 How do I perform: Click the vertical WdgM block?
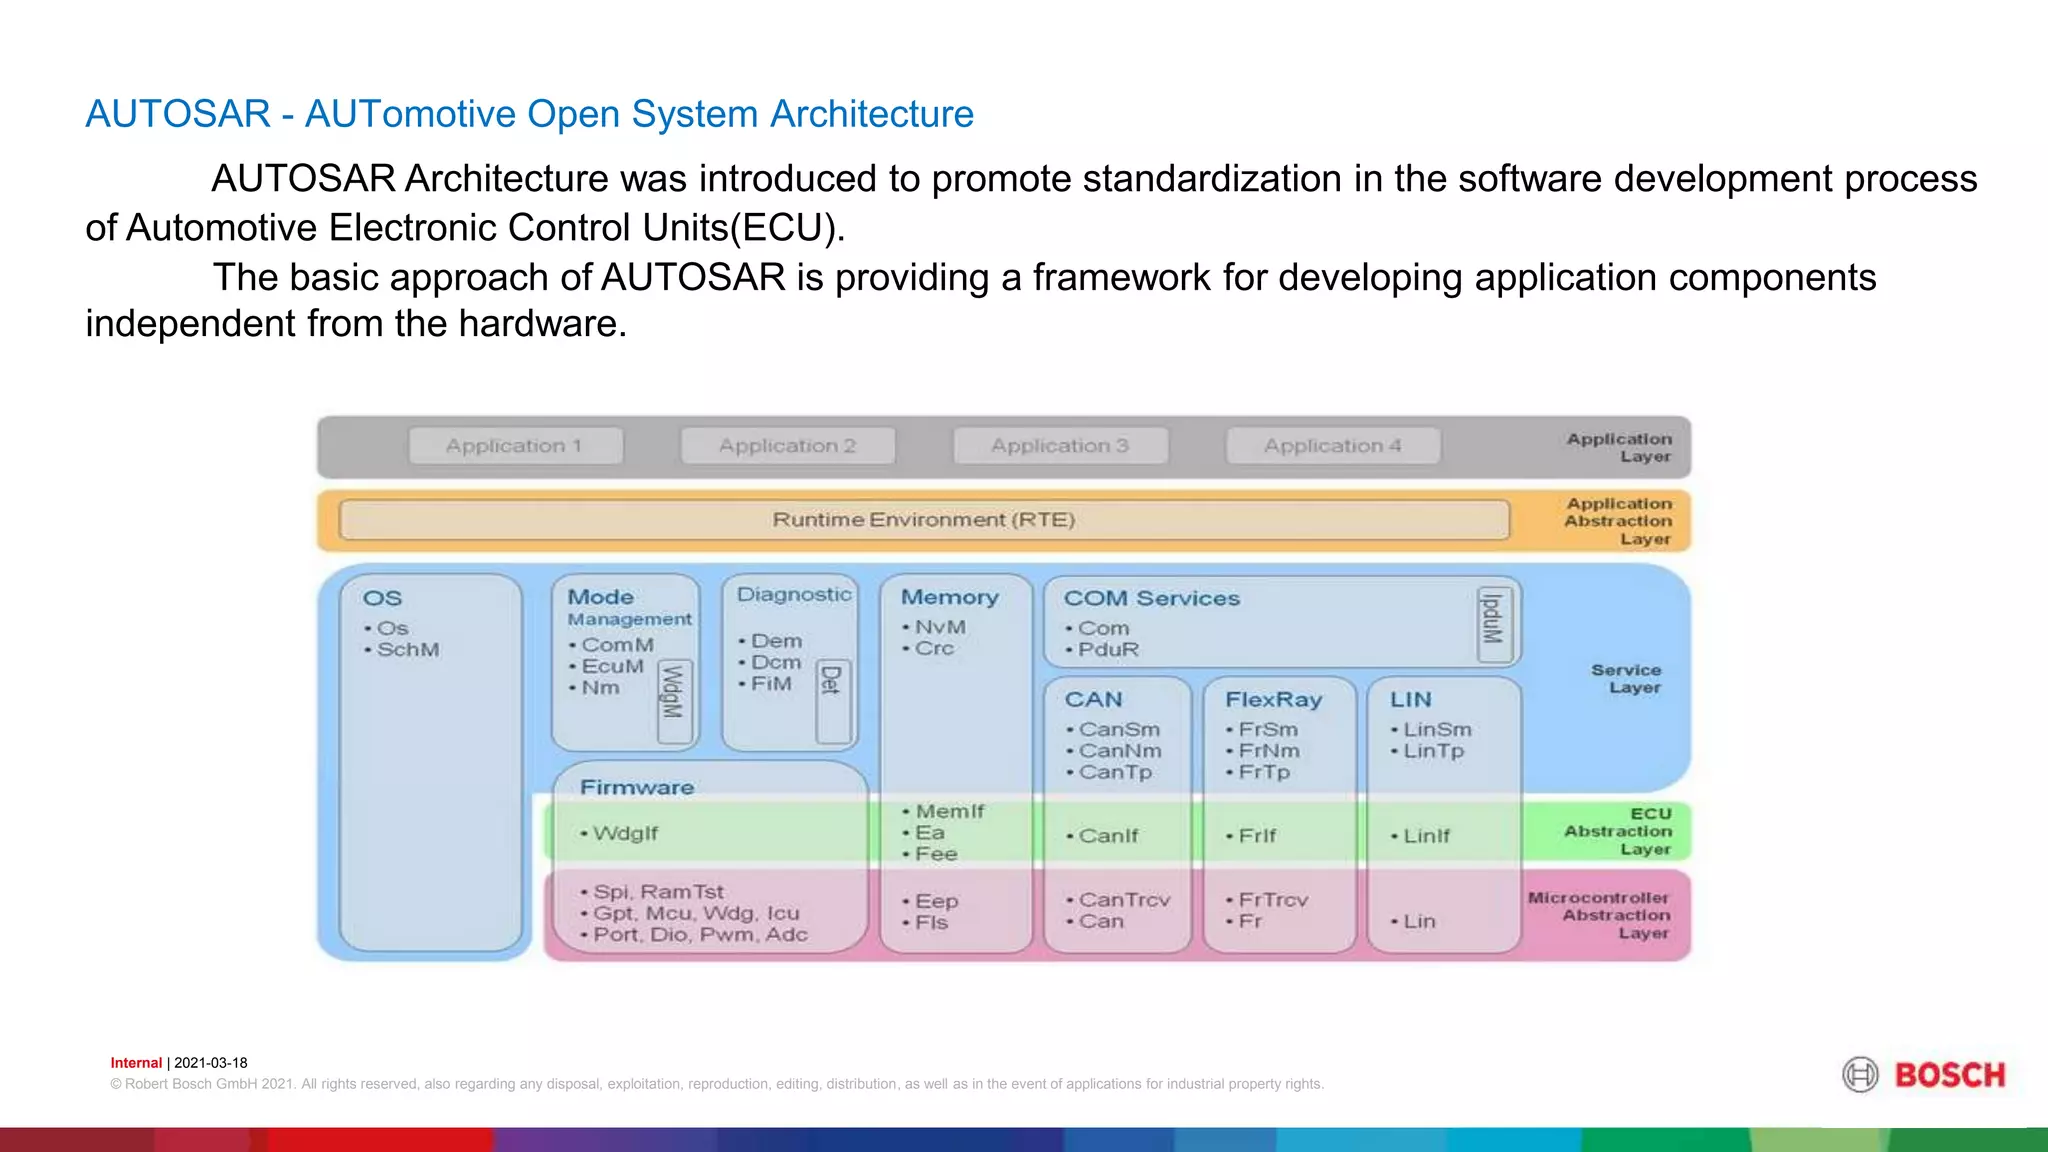tap(674, 701)
